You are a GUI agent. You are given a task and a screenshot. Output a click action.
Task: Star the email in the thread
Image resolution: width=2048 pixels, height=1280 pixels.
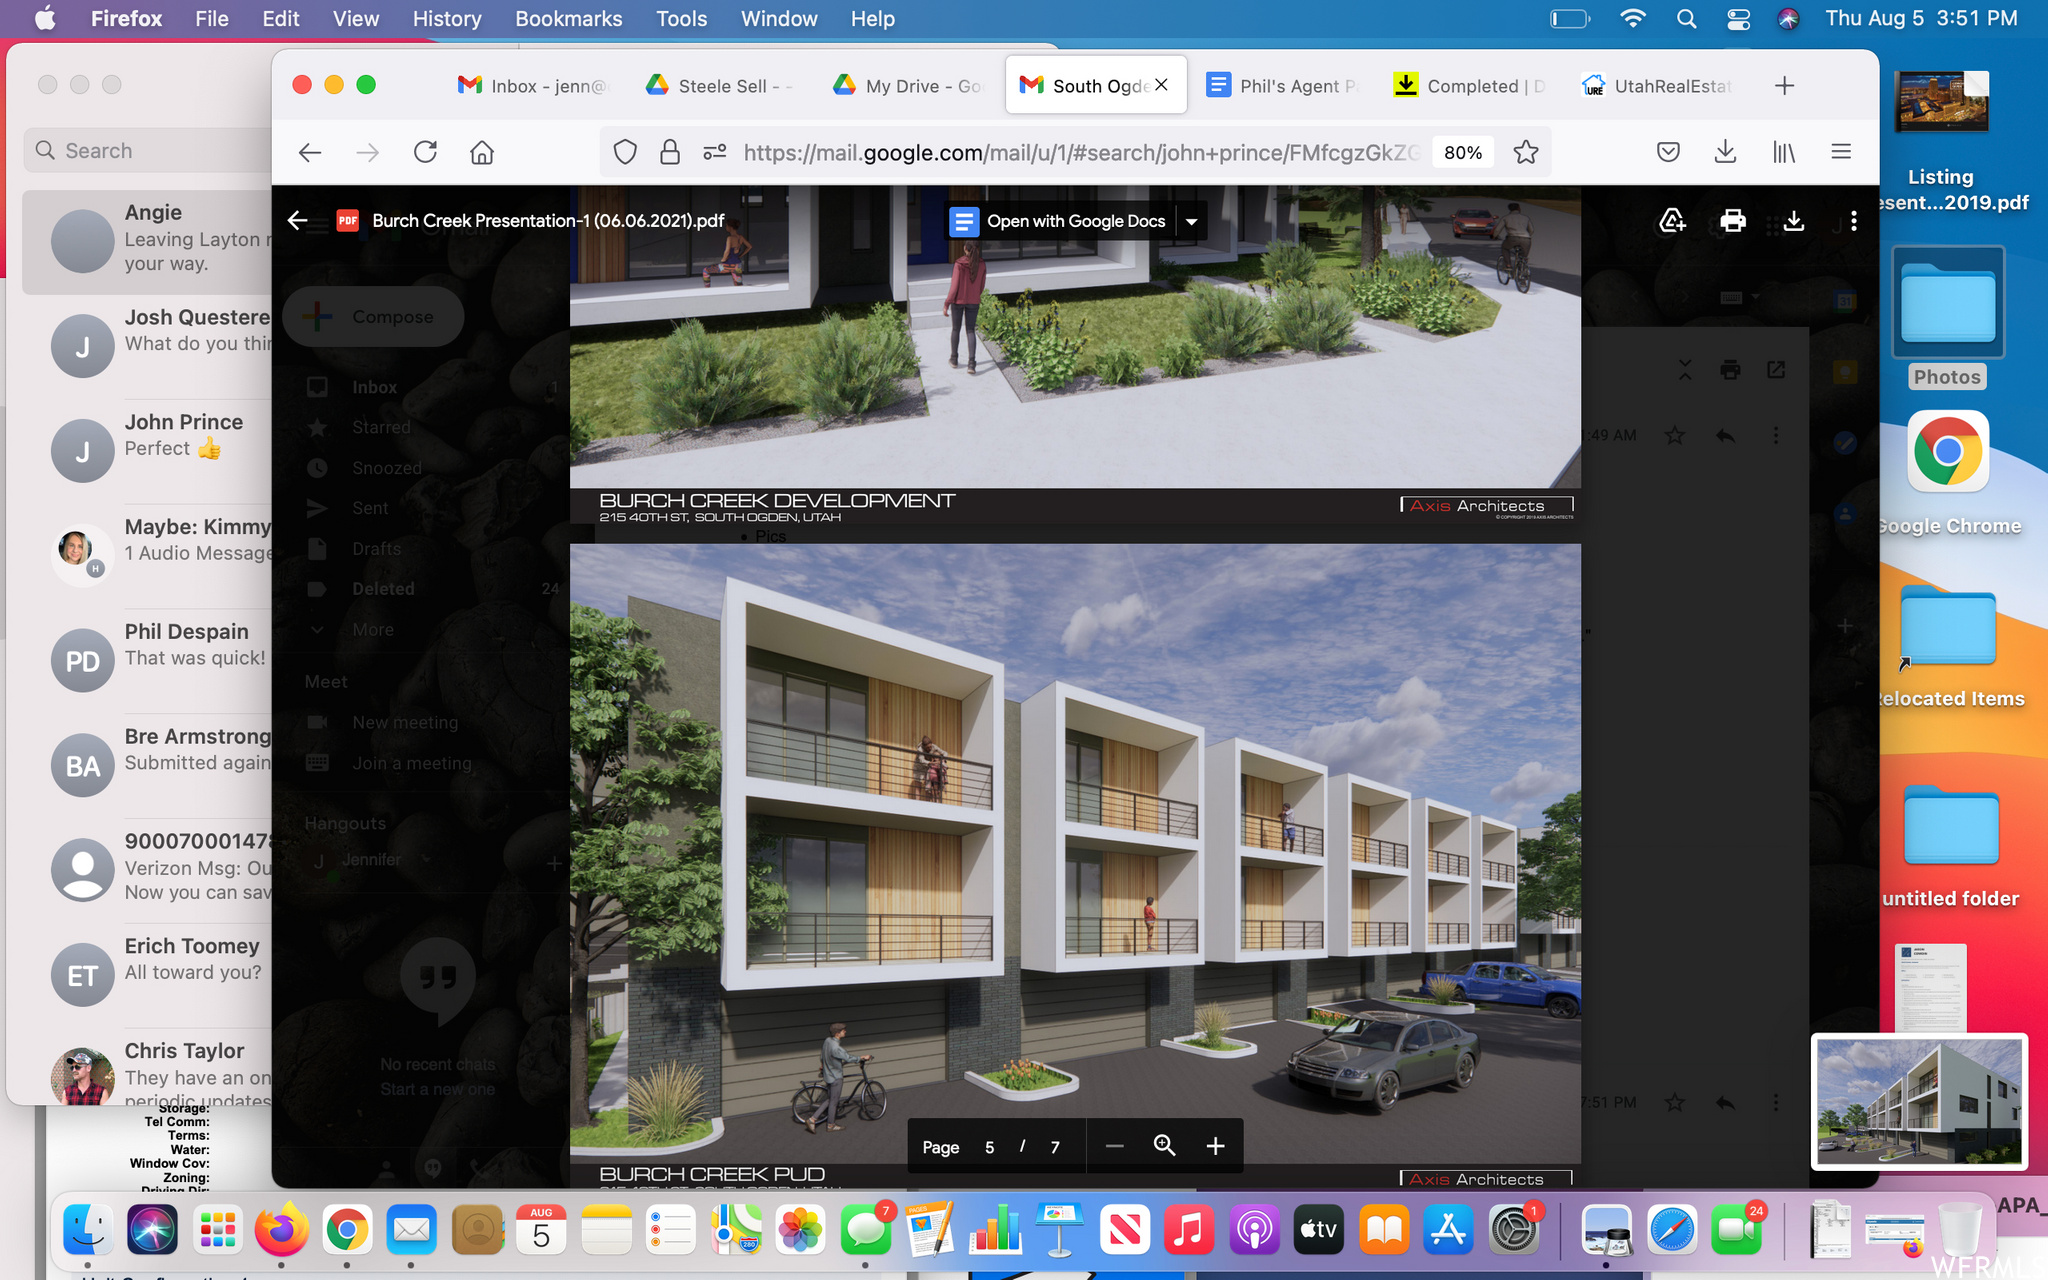1675,435
